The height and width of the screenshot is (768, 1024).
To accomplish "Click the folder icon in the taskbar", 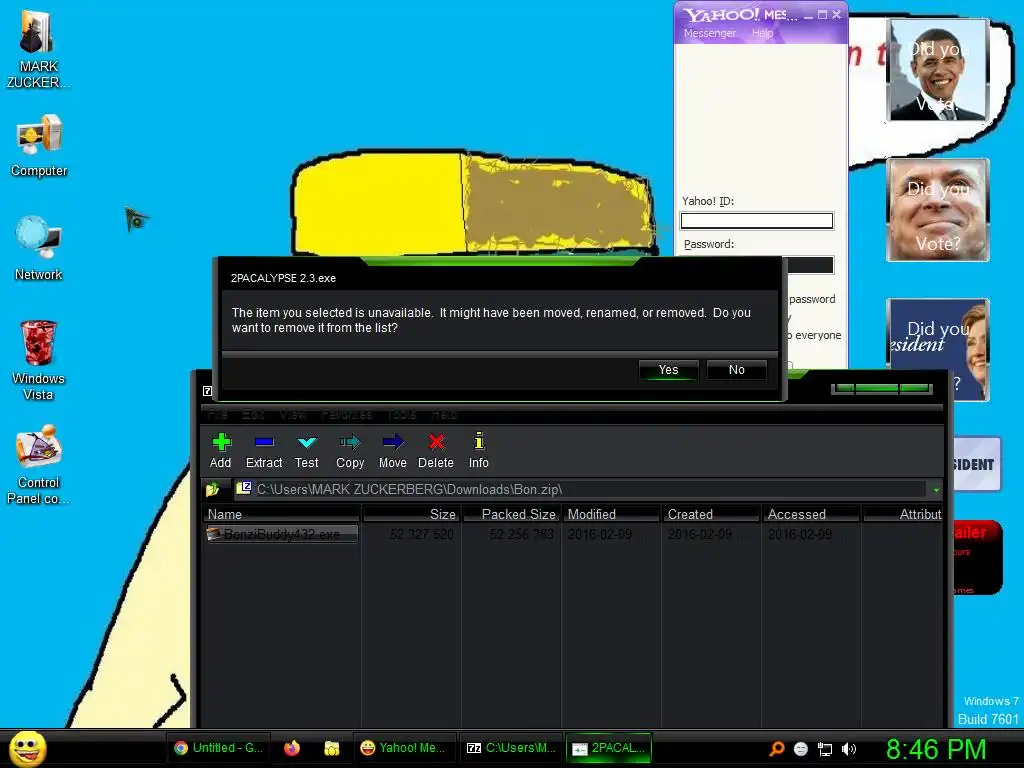I will (332, 748).
